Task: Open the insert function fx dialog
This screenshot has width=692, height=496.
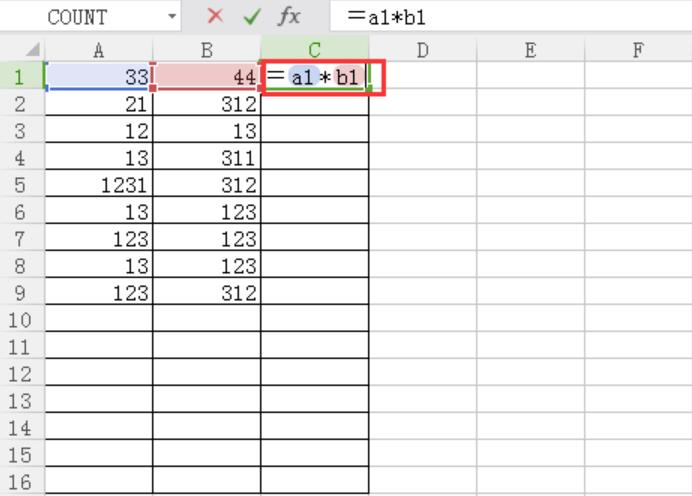Action: tap(290, 17)
